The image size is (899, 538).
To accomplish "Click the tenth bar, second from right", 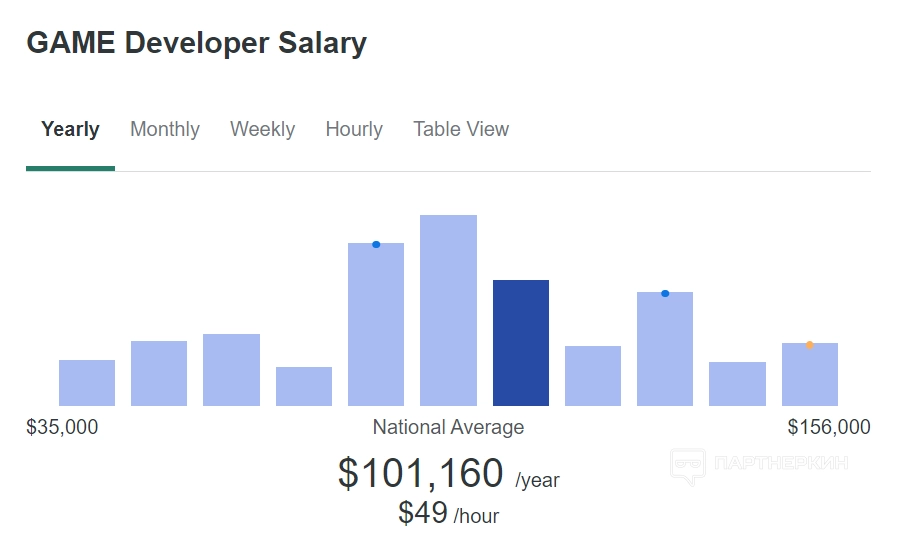I will point(737,384).
